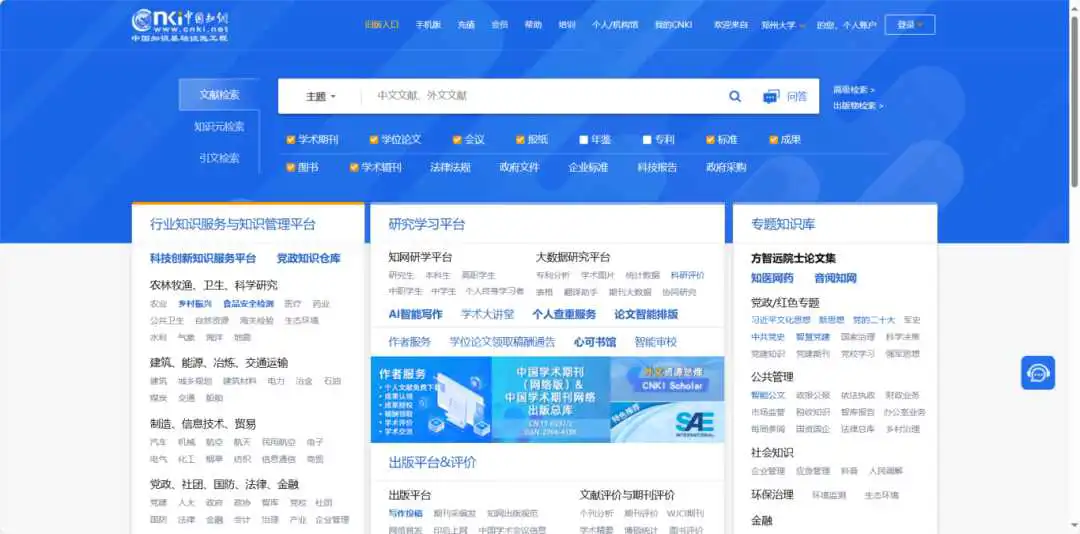Open the floating customer service headset icon
The image size is (1080, 534).
[x=1037, y=373]
